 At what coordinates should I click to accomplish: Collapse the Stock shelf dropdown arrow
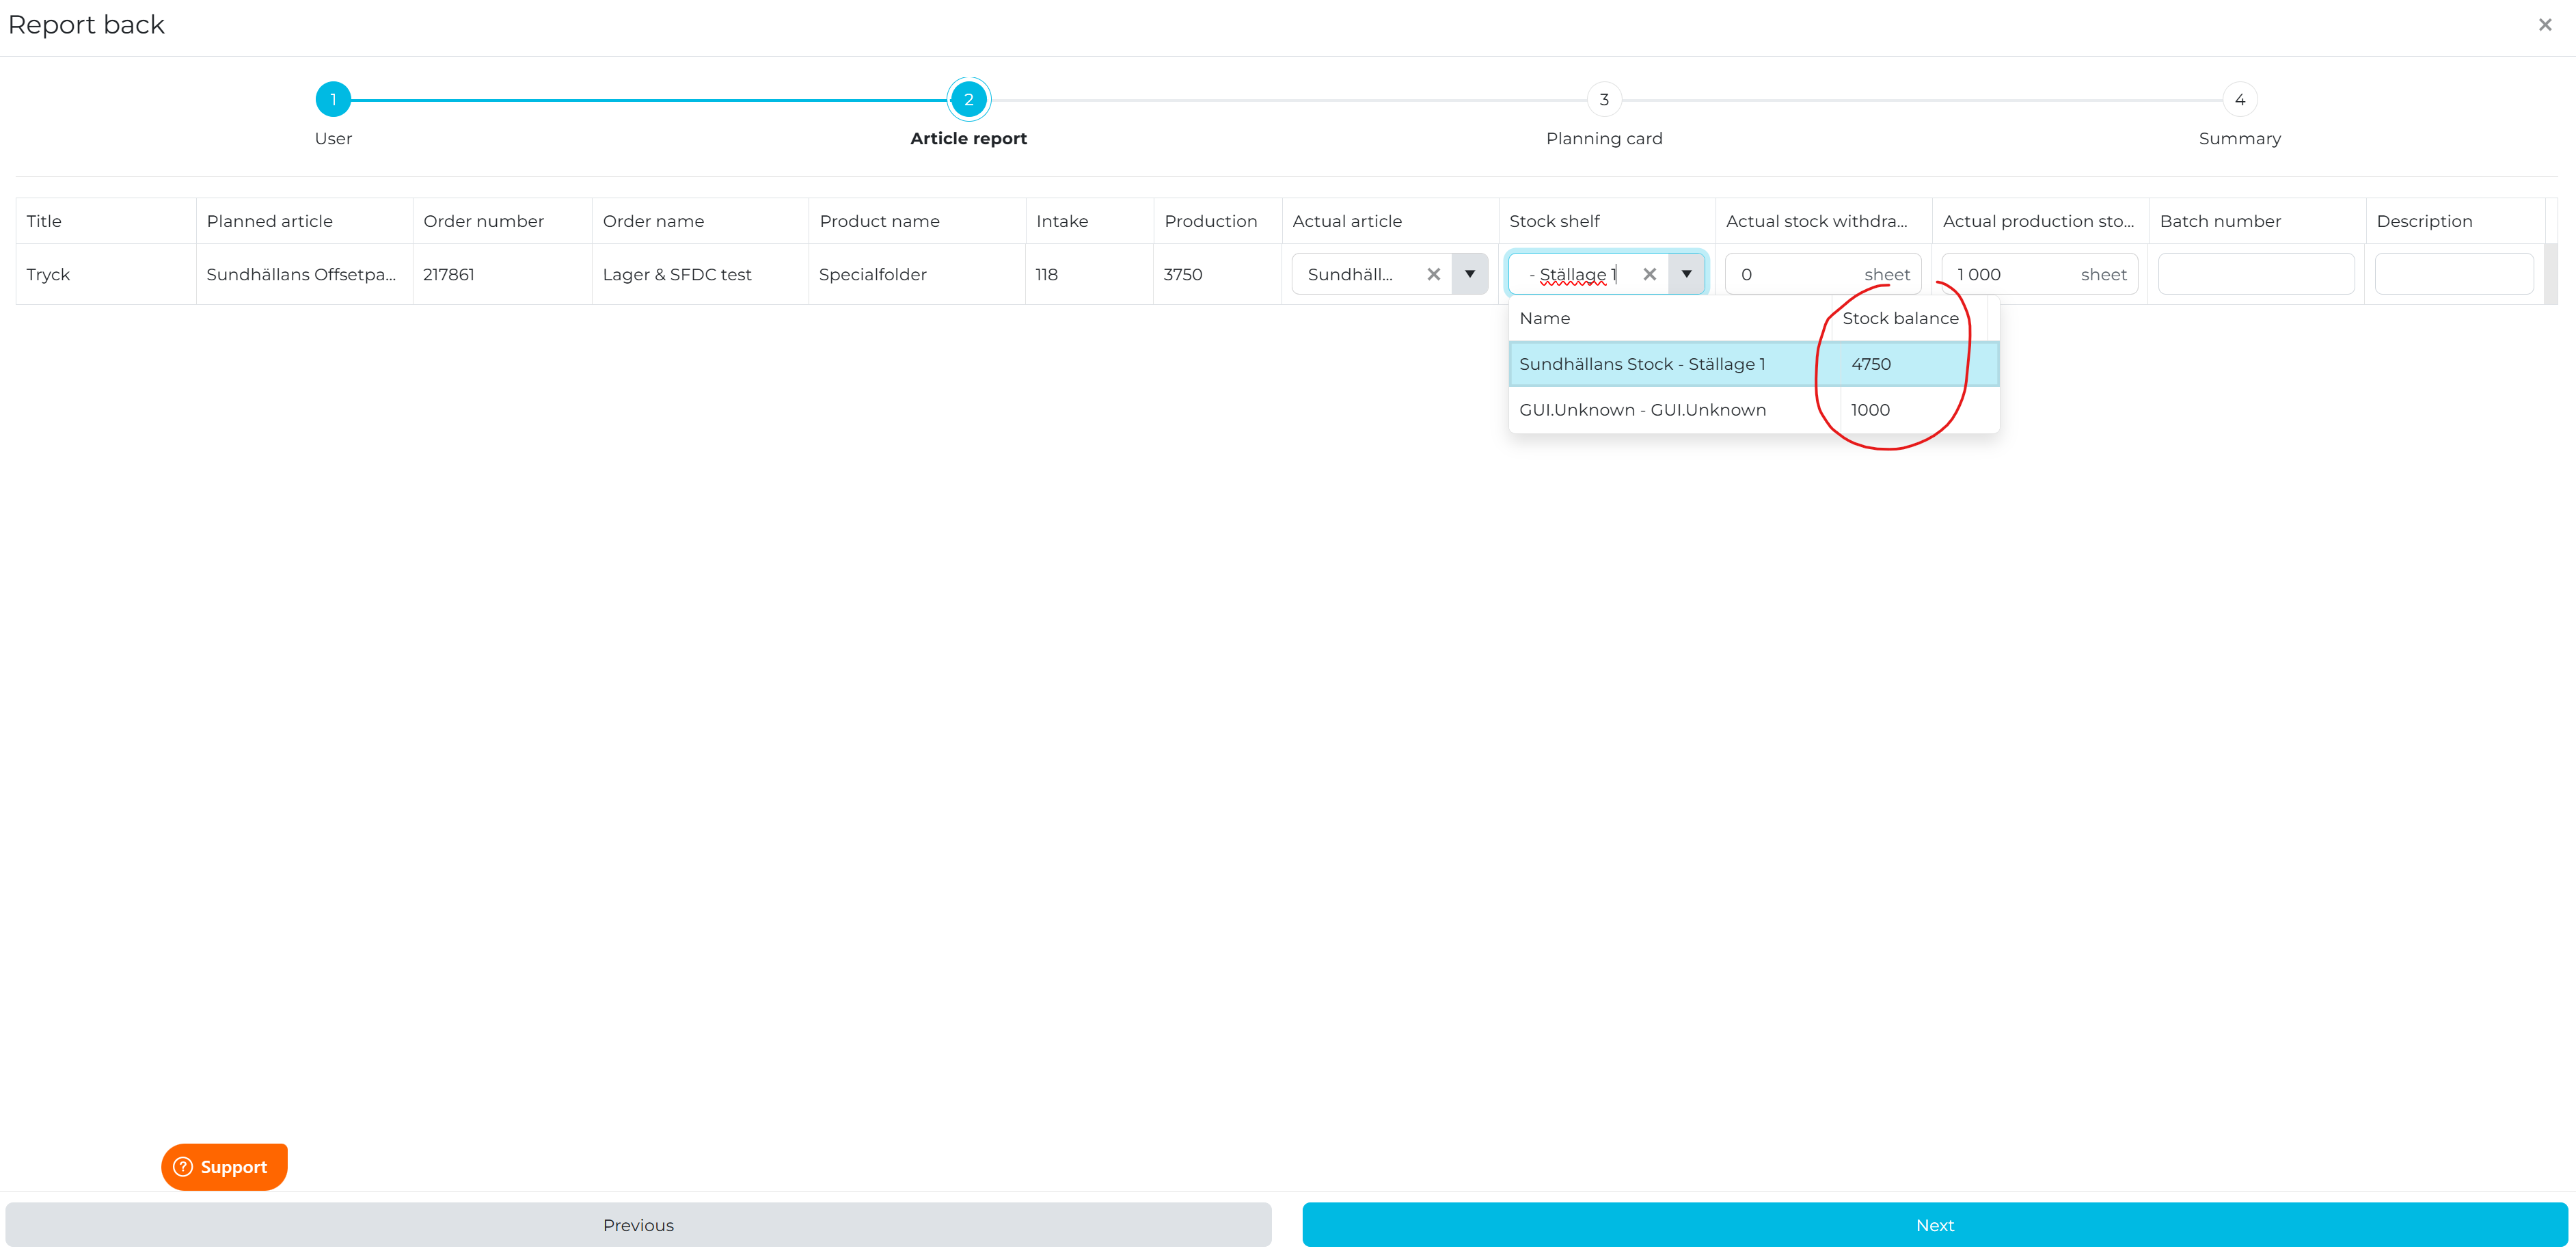click(x=1686, y=274)
